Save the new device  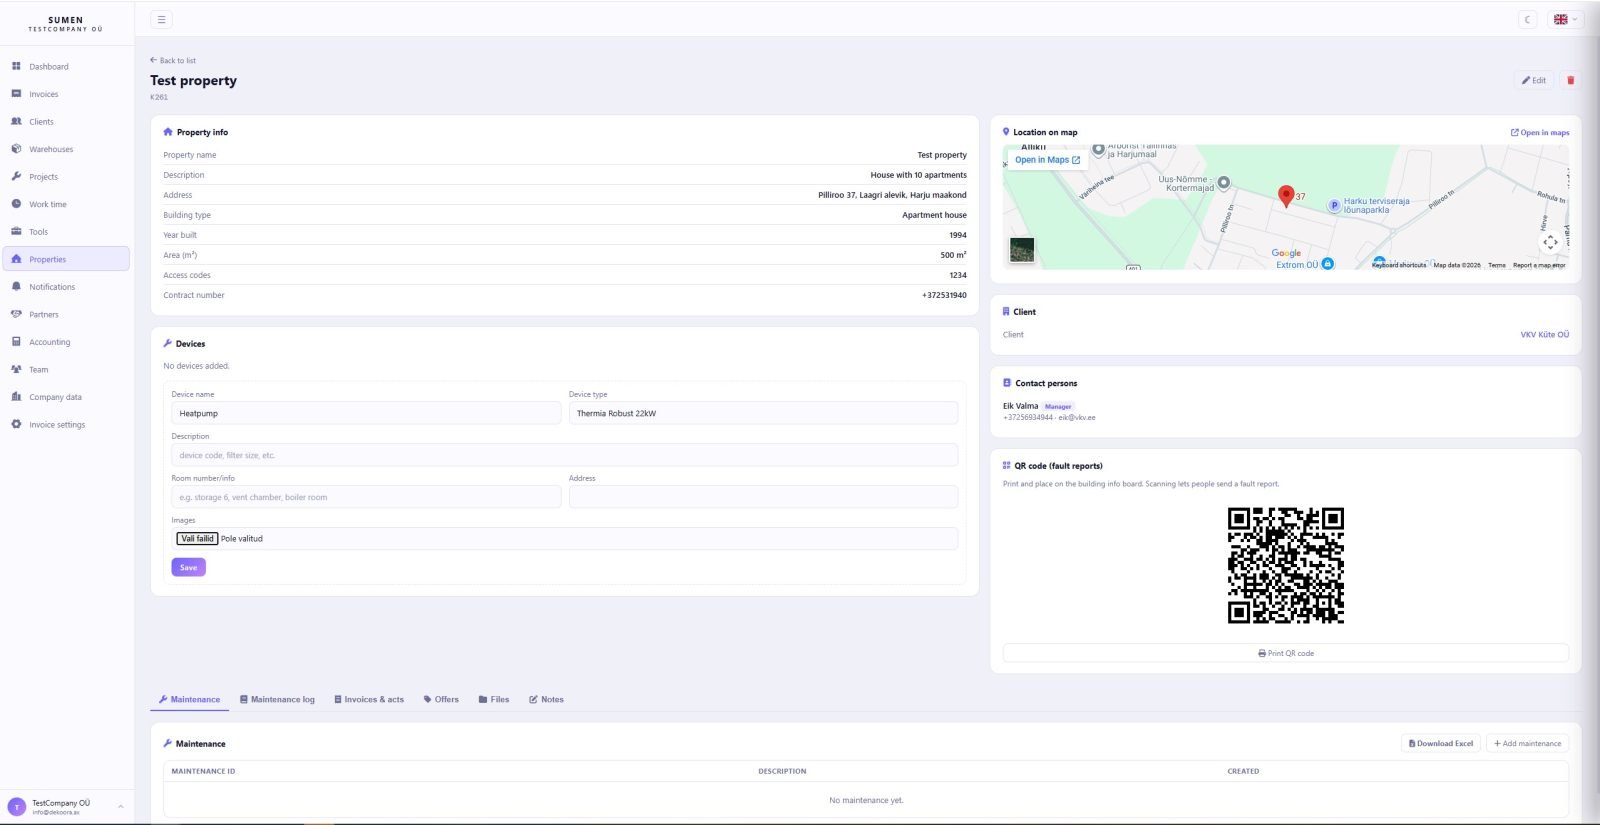pos(188,567)
